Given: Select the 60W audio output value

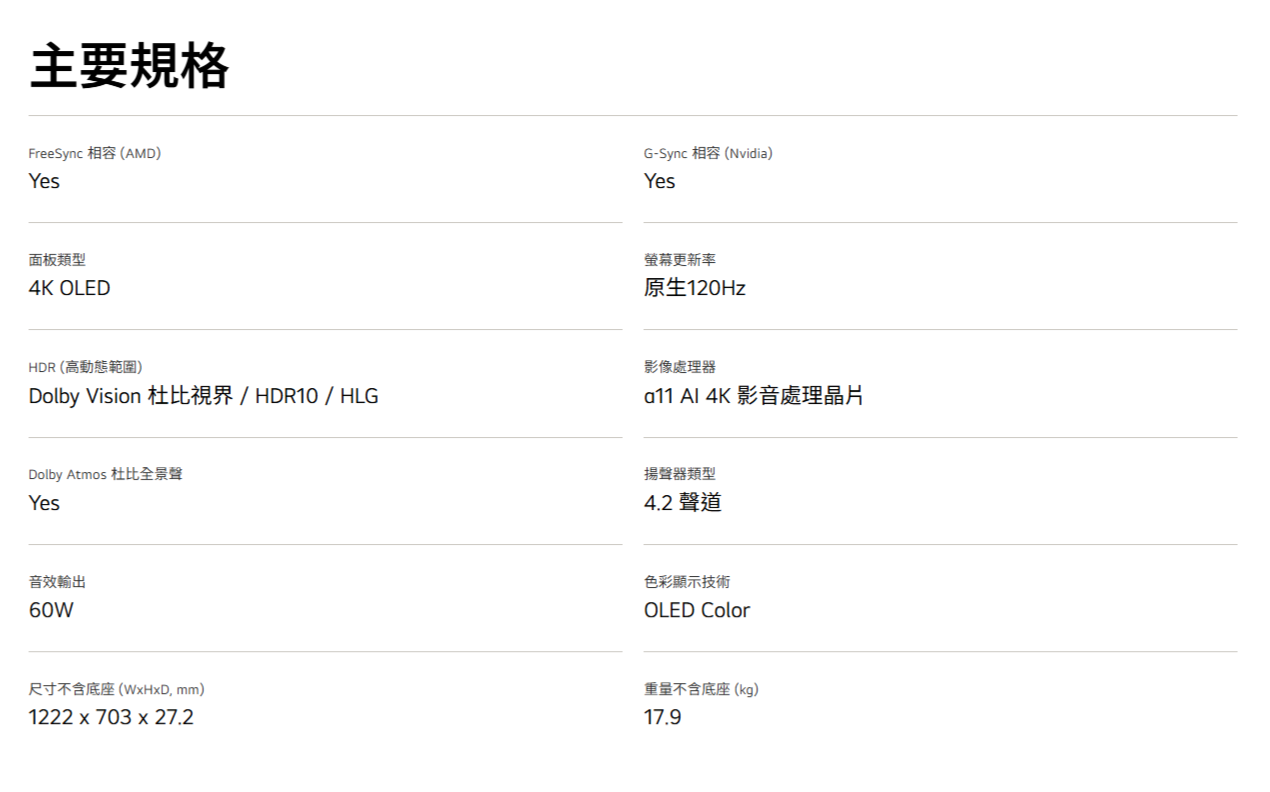Looking at the screenshot, I should tap(51, 610).
